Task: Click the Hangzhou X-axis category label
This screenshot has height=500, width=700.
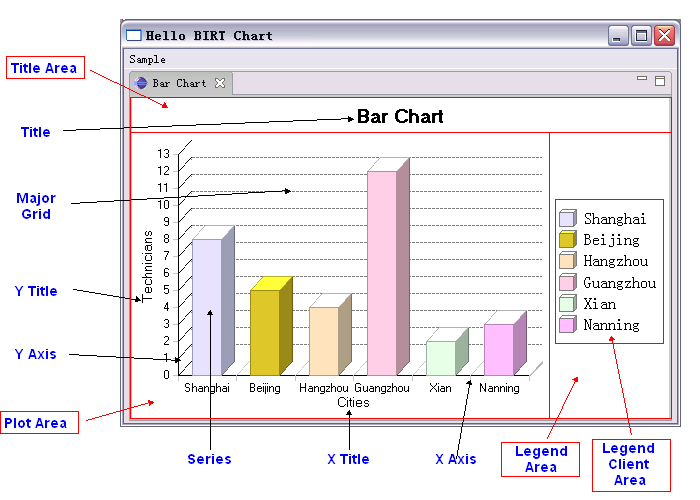Action: point(324,388)
